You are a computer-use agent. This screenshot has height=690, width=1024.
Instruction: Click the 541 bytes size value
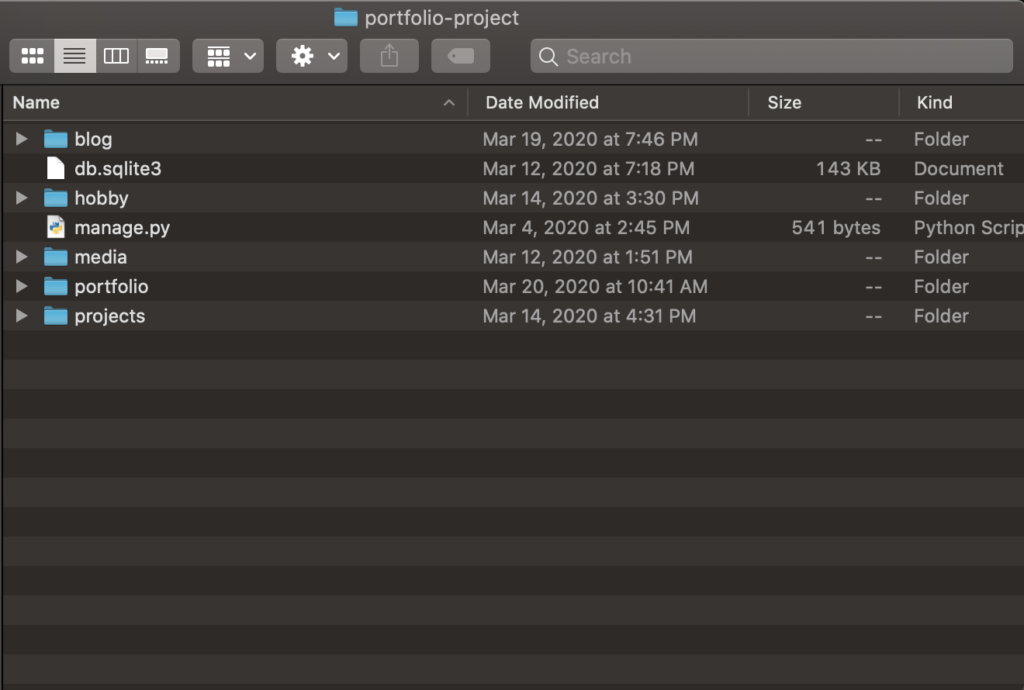point(836,227)
